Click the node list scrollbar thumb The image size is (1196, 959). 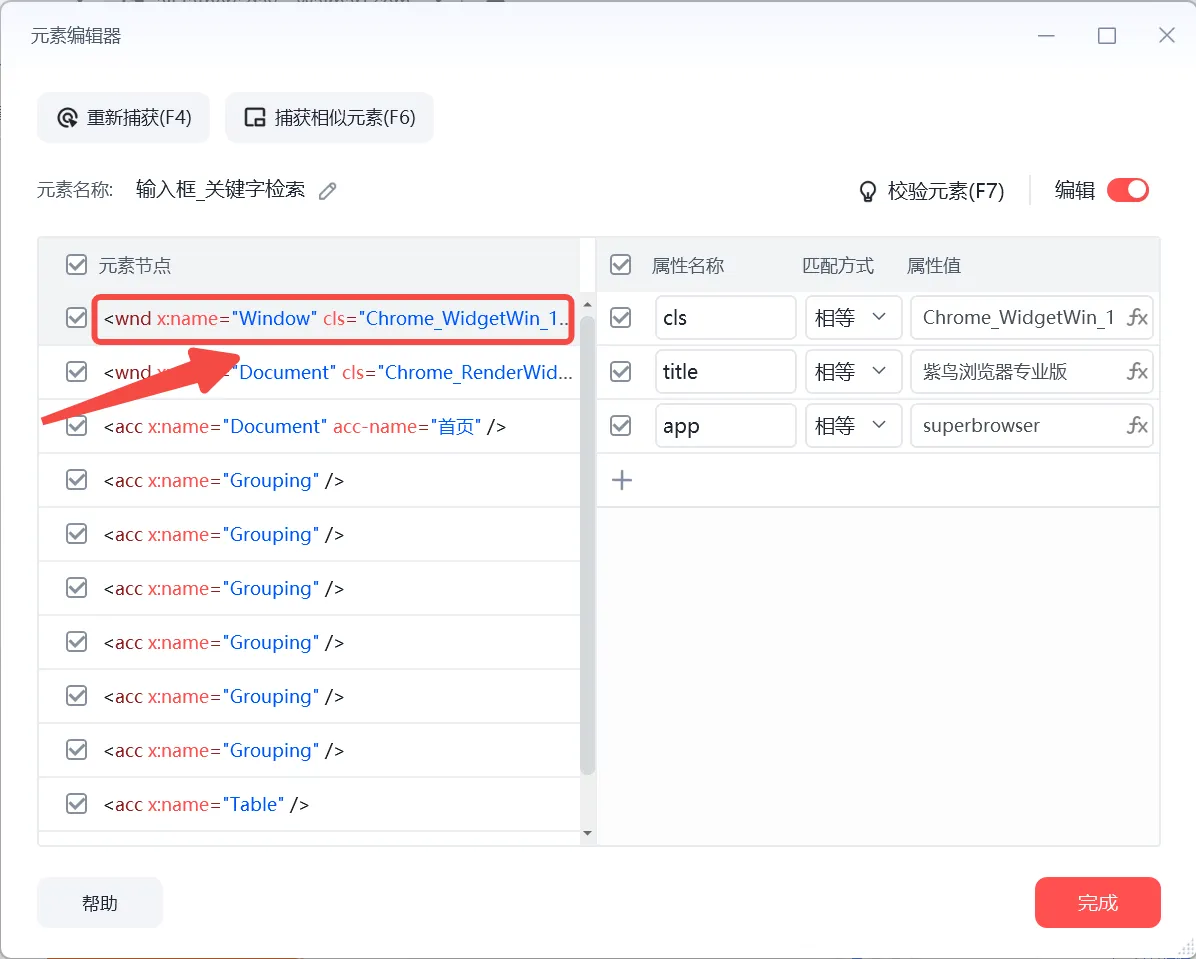[x=587, y=545]
